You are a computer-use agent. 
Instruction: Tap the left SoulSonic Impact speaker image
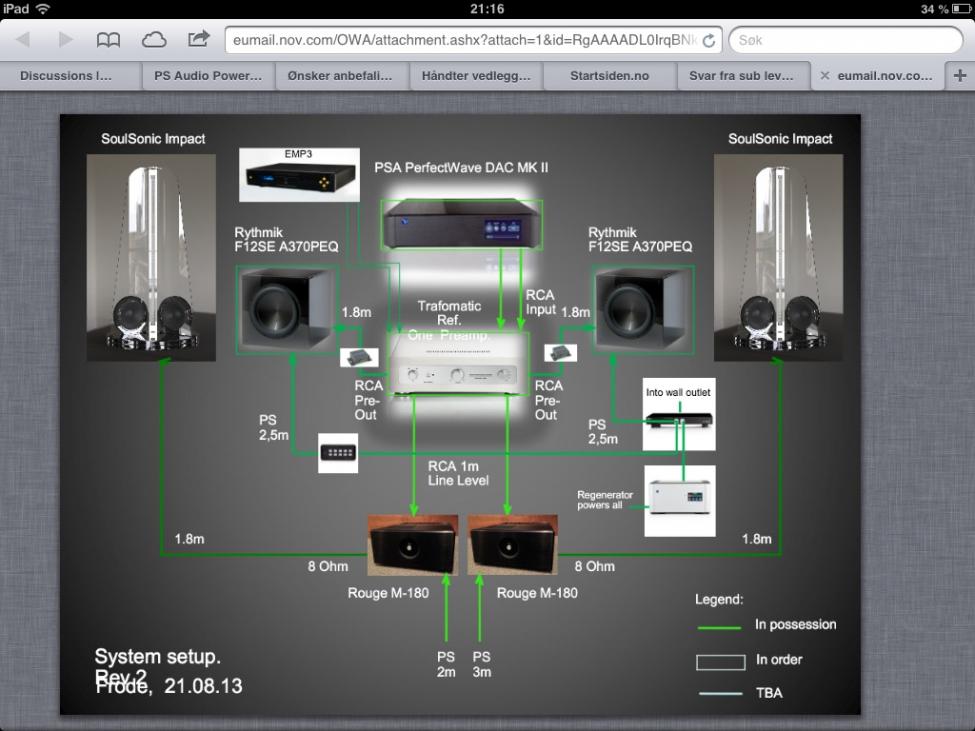151,257
